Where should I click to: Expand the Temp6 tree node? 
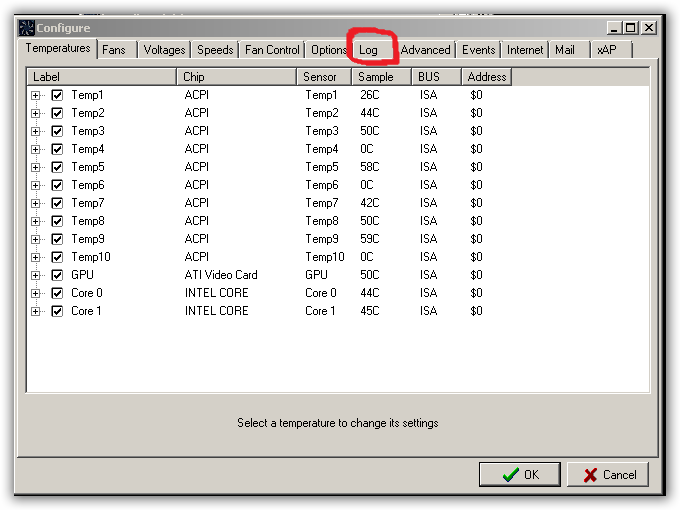[36, 186]
